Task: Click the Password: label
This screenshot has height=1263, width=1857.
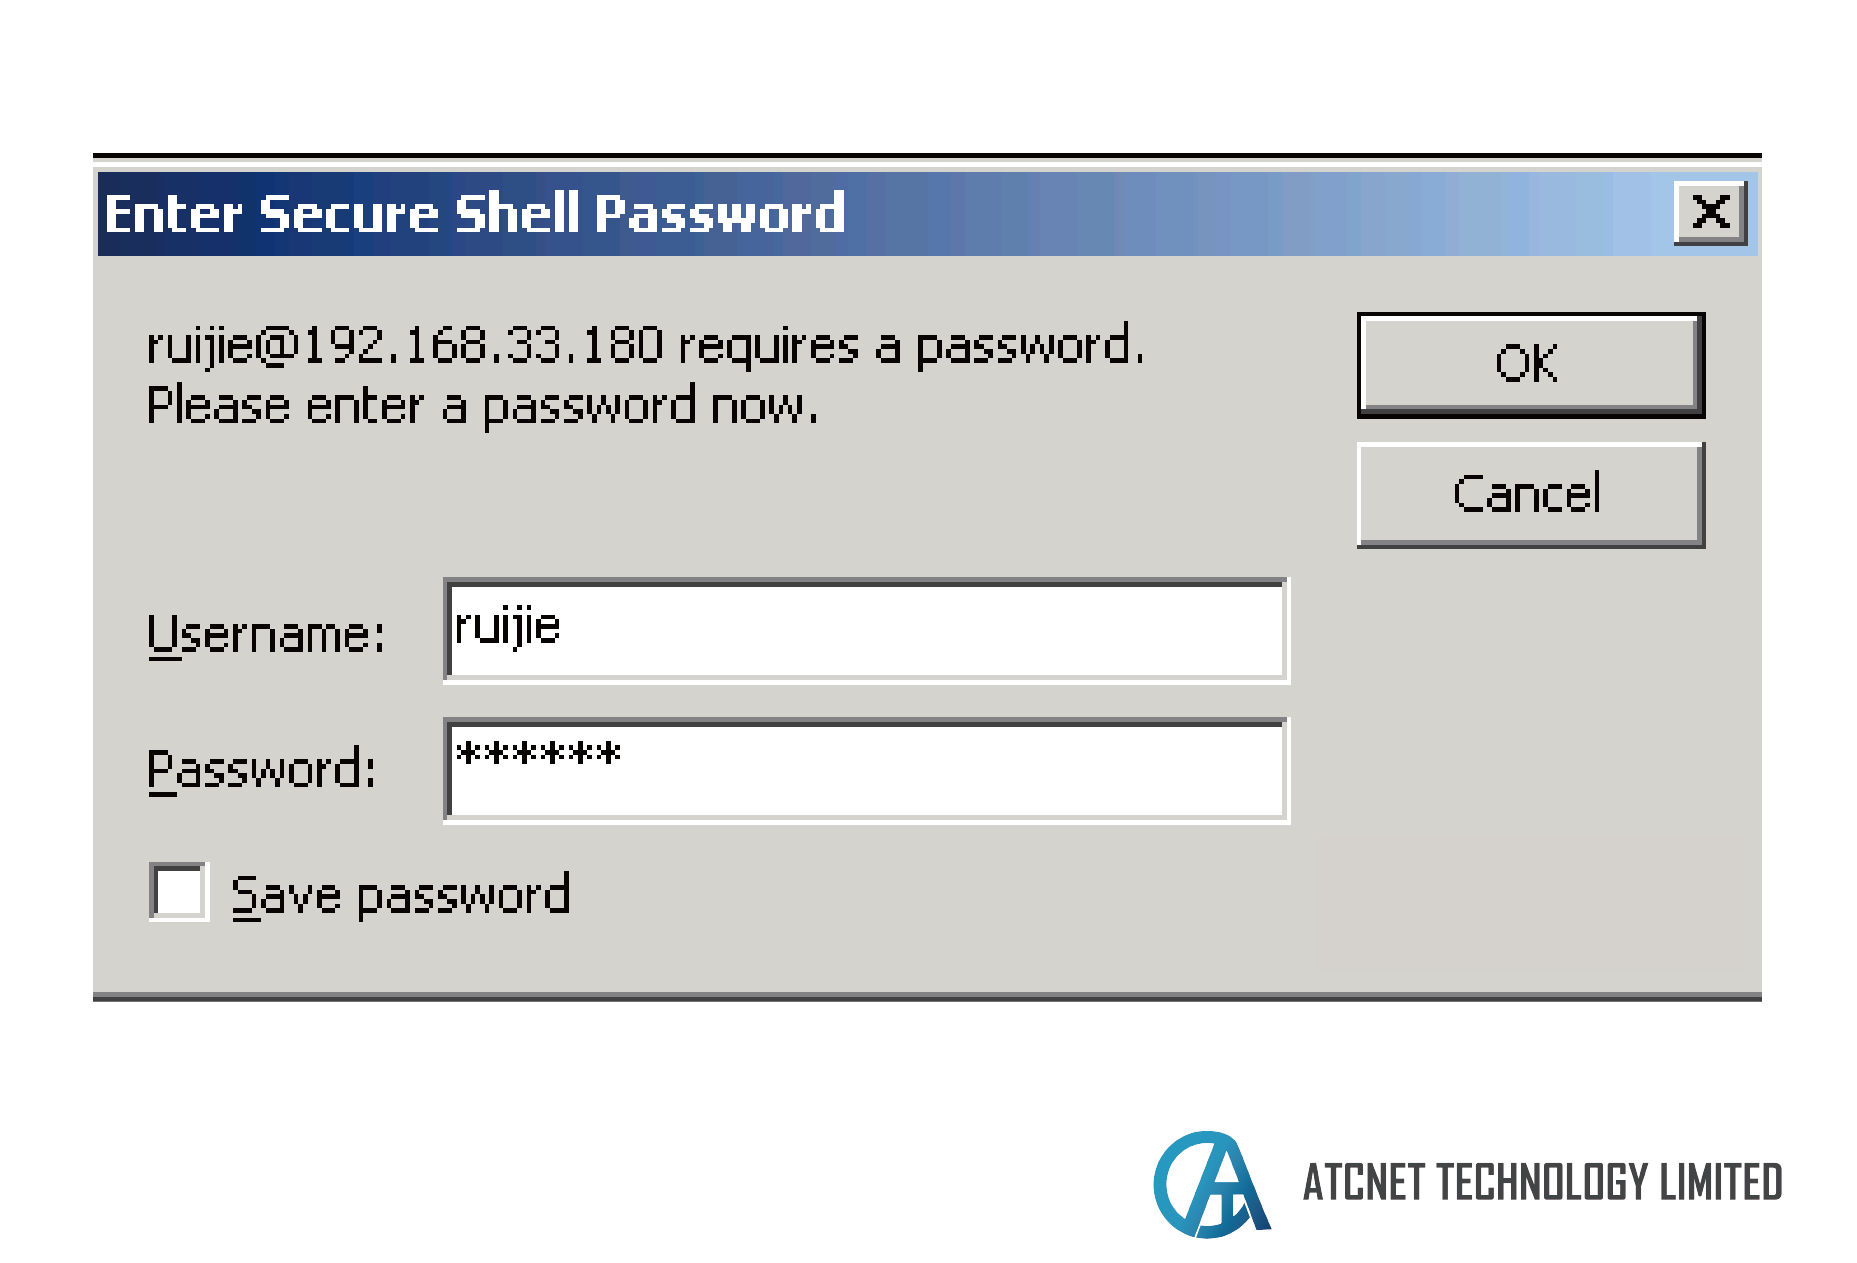Action: 262,770
